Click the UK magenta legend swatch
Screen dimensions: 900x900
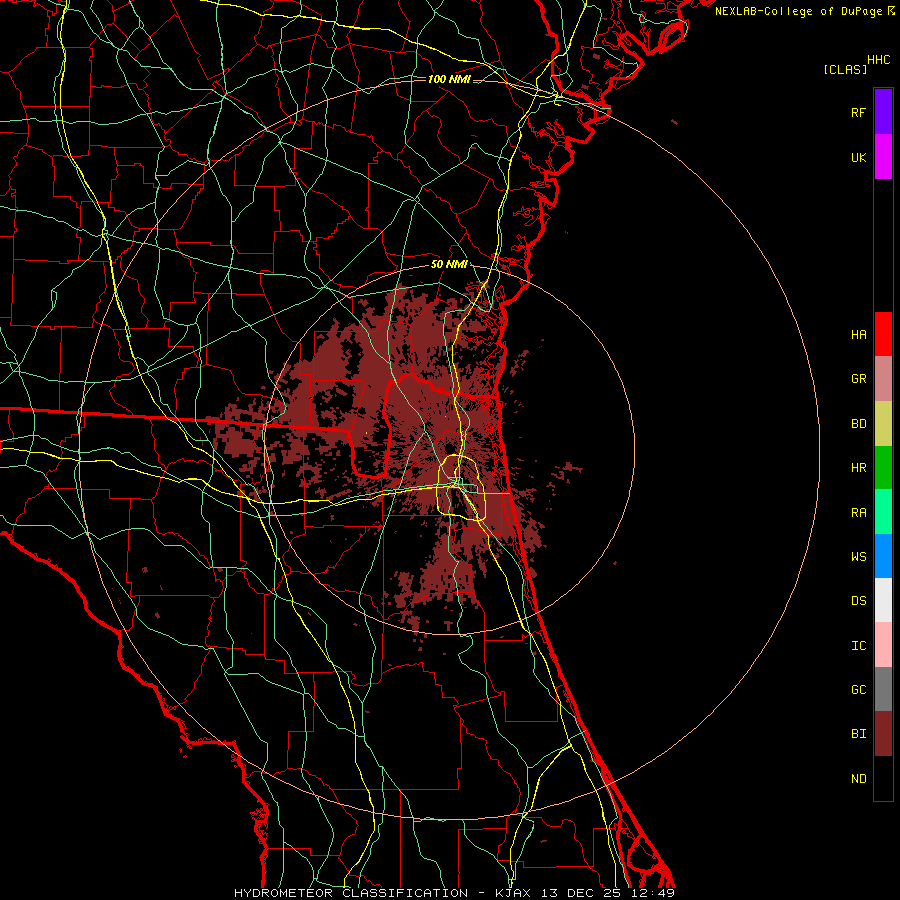[883, 157]
